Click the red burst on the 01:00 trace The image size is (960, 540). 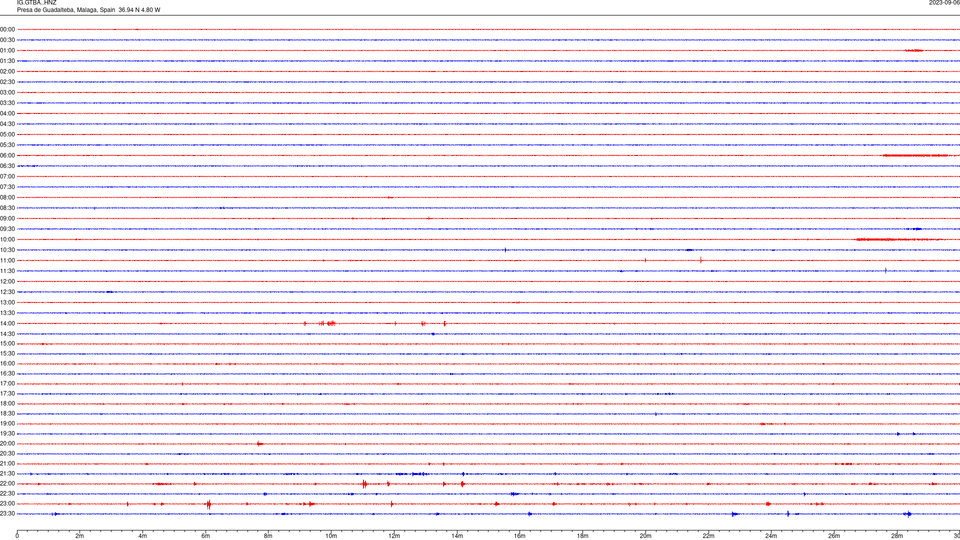tap(914, 50)
